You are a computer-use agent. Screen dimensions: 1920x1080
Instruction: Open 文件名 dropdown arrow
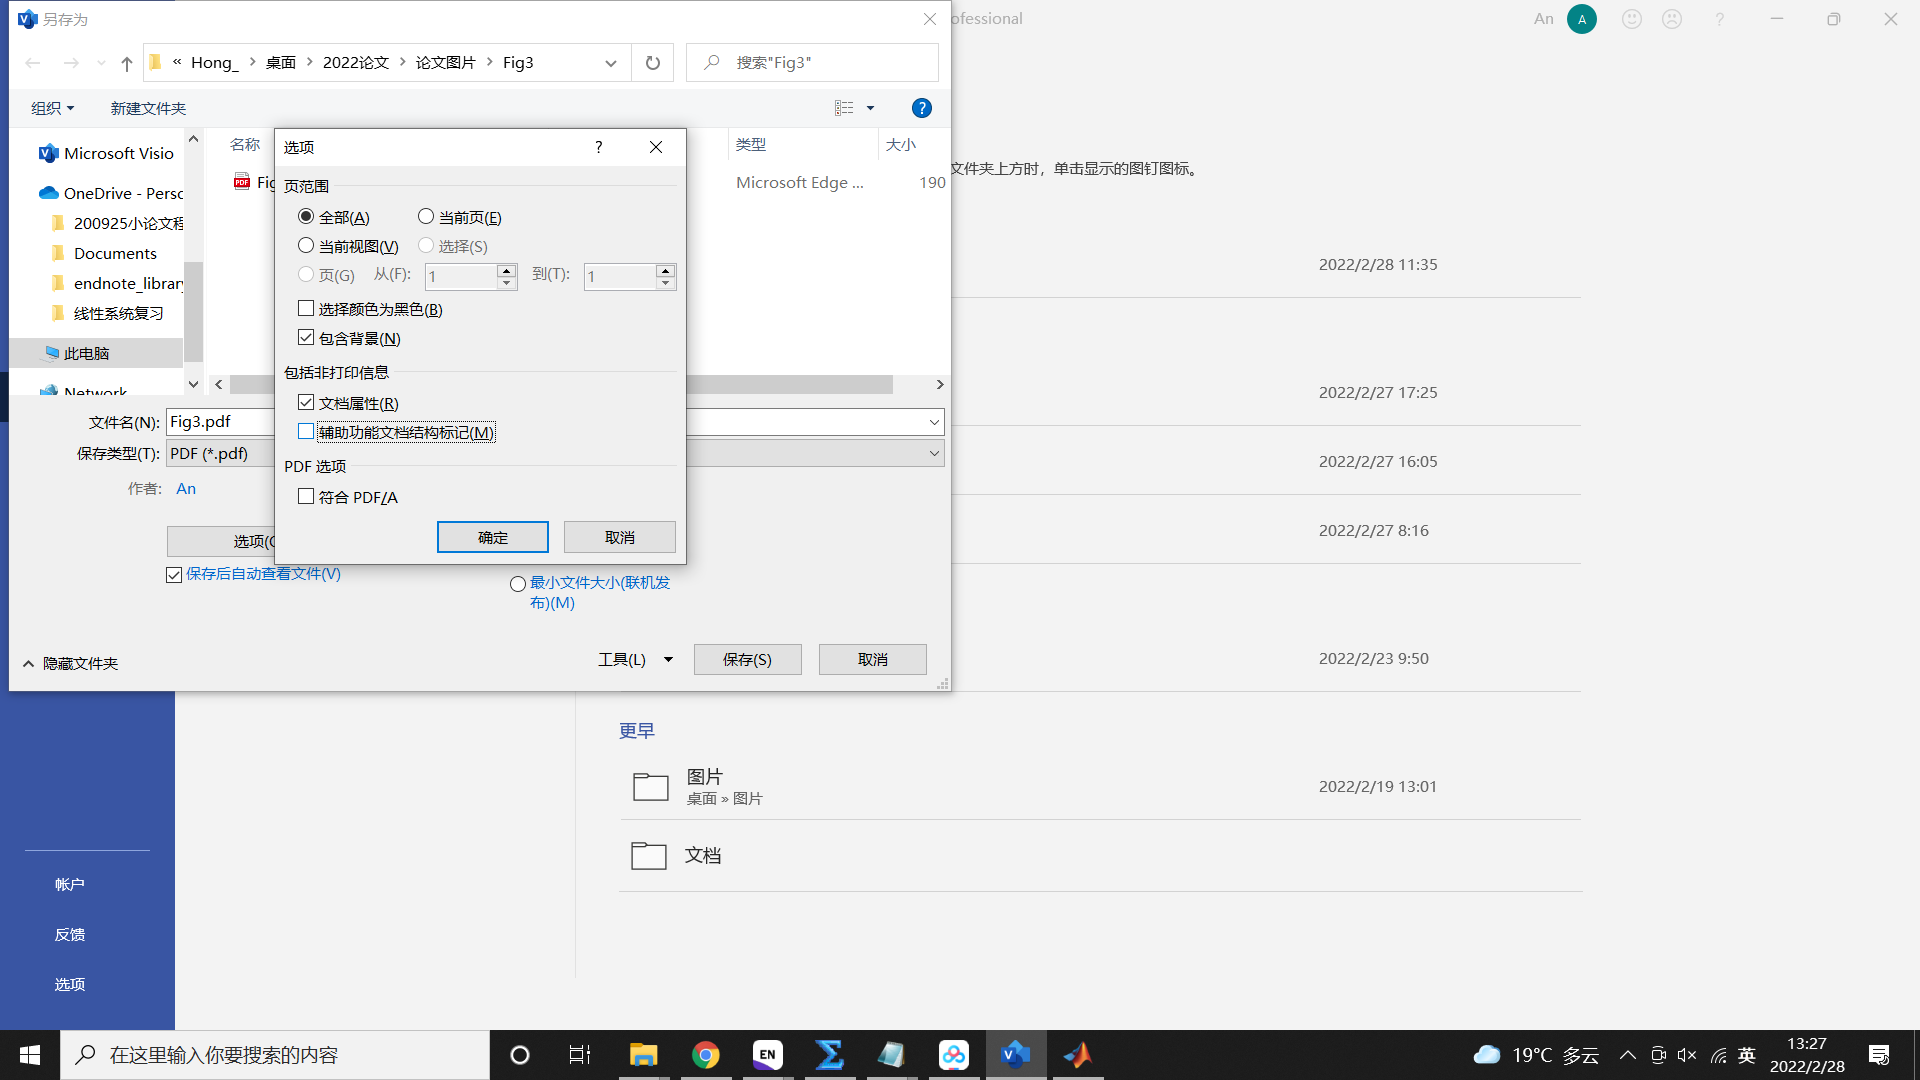tap(934, 422)
